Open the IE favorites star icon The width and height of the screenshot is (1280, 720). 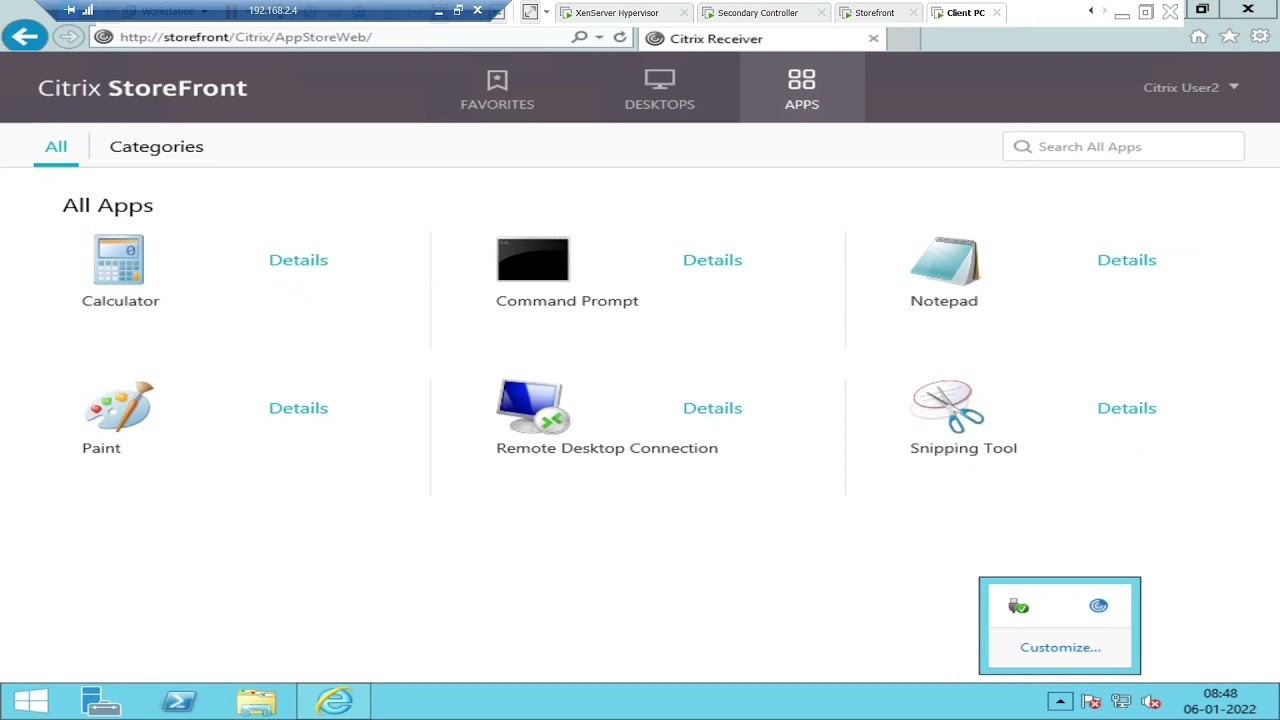click(x=1229, y=37)
